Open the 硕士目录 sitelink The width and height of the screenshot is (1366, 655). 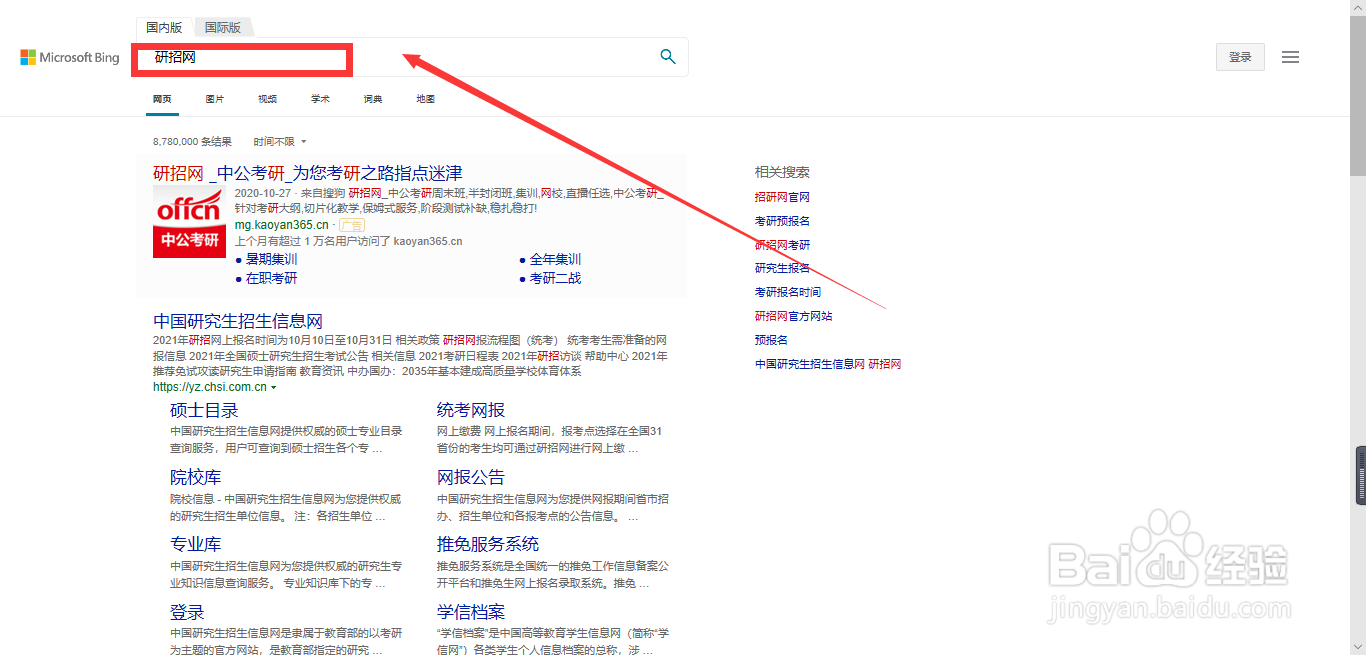[x=204, y=410]
